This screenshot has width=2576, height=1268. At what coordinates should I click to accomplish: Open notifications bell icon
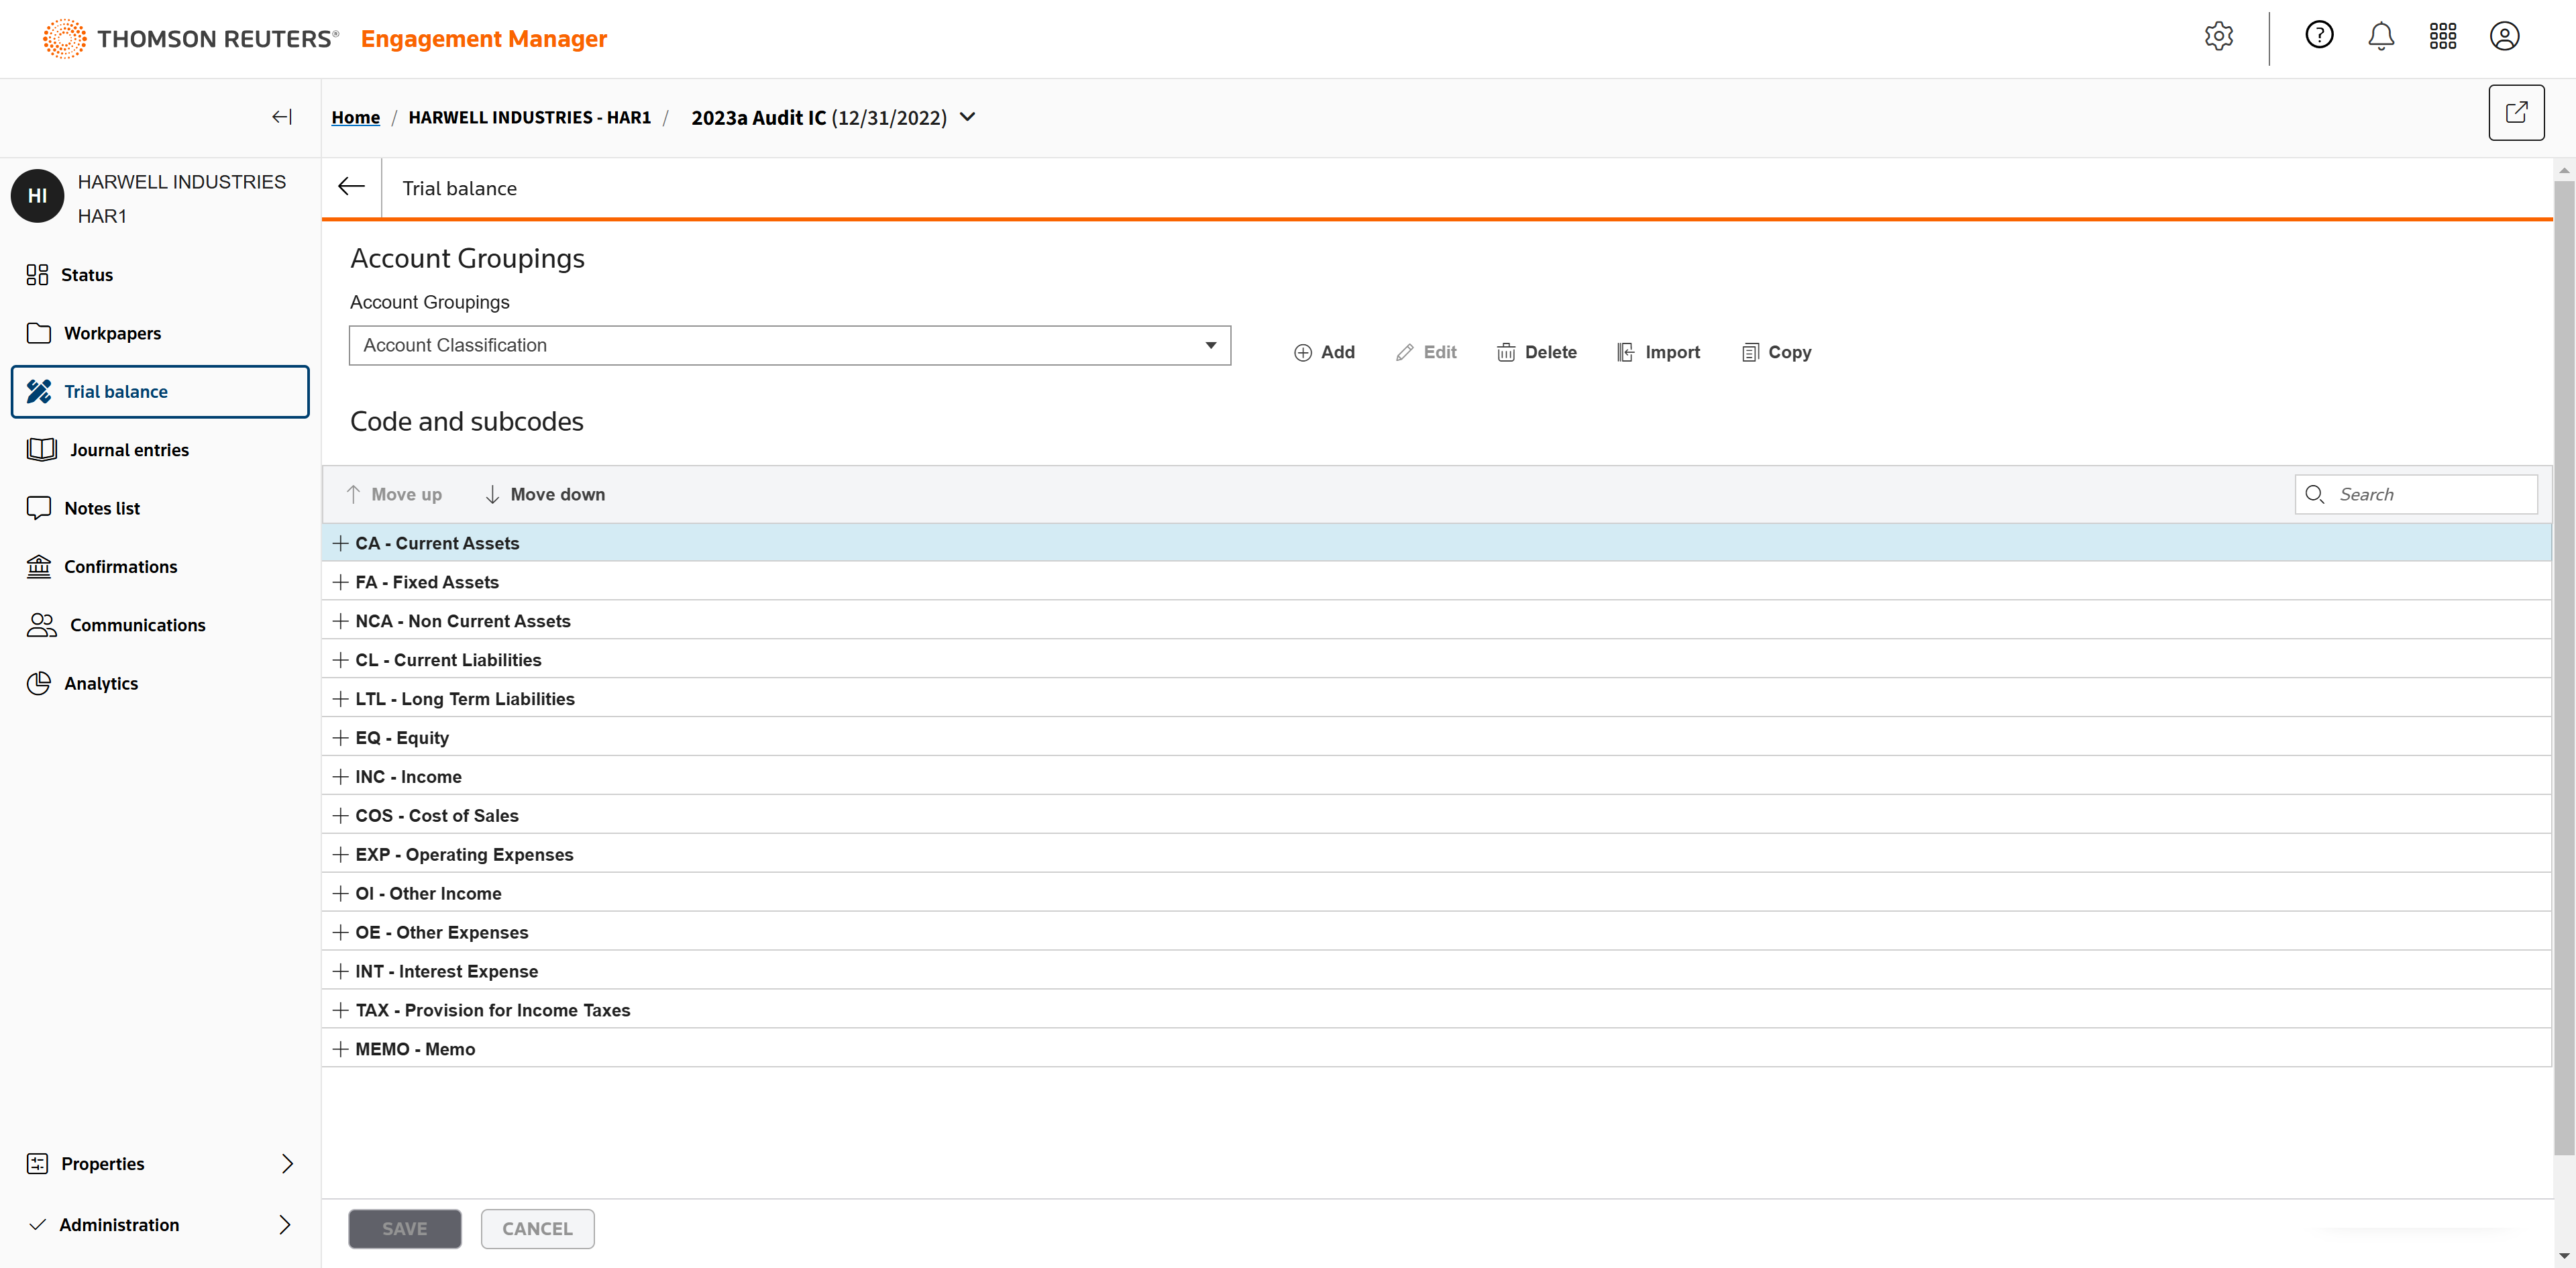[2381, 37]
